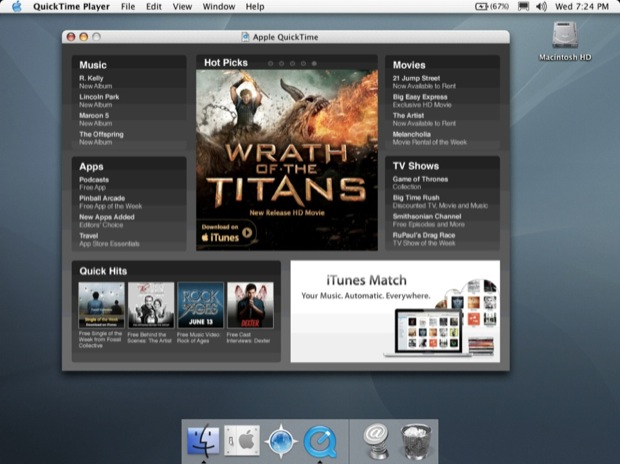Image resolution: width=620 pixels, height=464 pixels.
Task: Open The Offspring New Album link
Action: (101, 138)
